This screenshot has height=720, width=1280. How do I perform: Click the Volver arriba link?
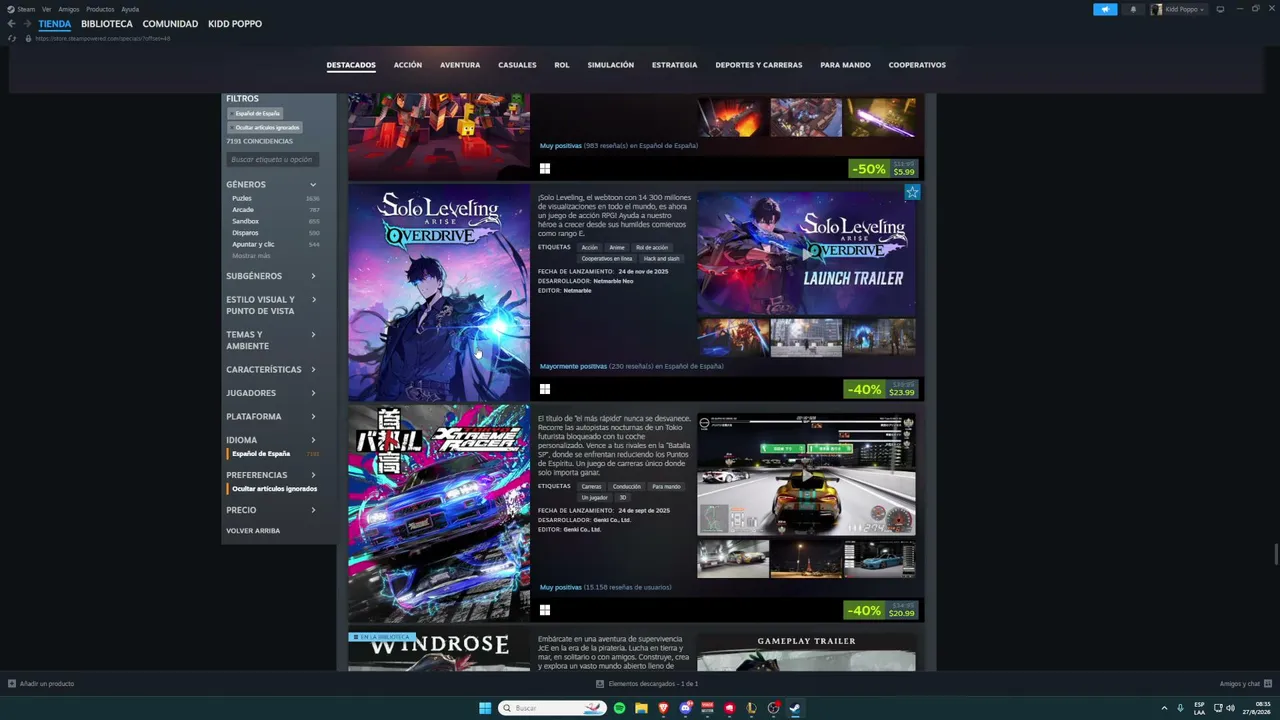pos(253,531)
